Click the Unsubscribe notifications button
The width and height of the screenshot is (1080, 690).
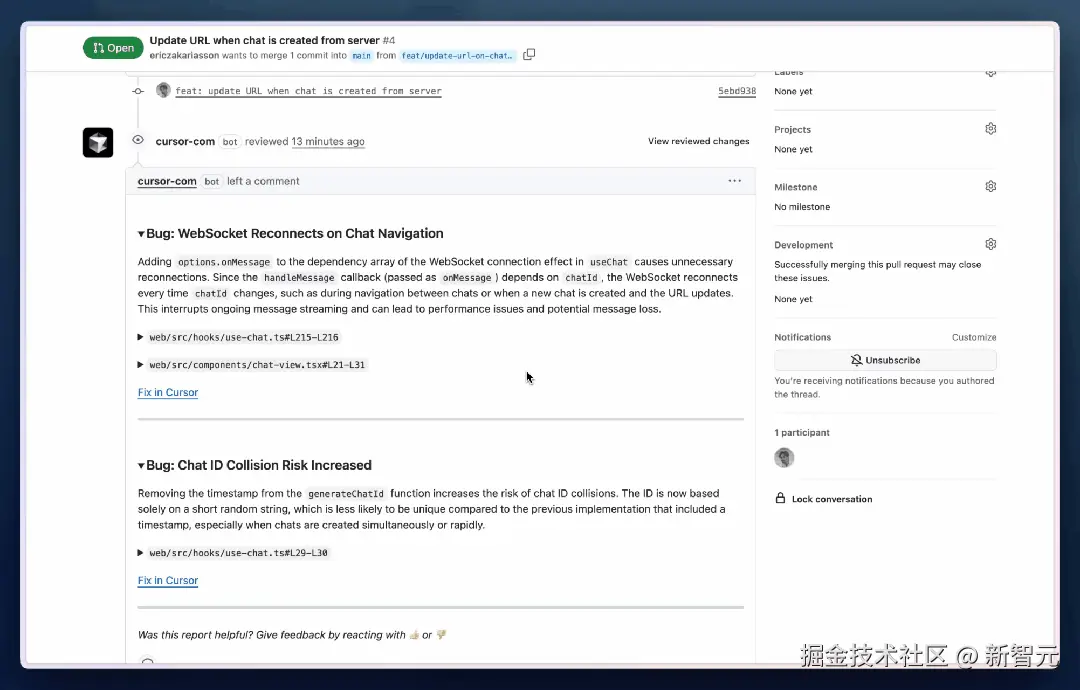(885, 360)
